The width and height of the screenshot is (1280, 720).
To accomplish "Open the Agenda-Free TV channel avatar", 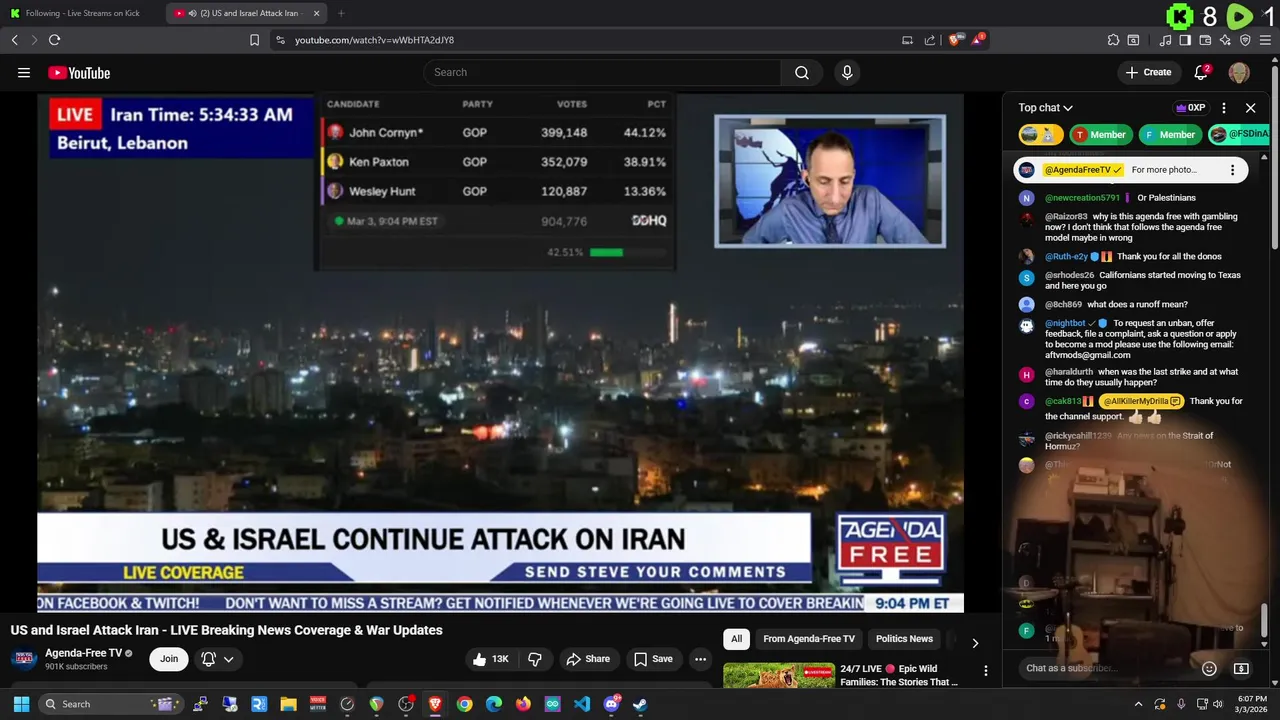I will coord(25,659).
